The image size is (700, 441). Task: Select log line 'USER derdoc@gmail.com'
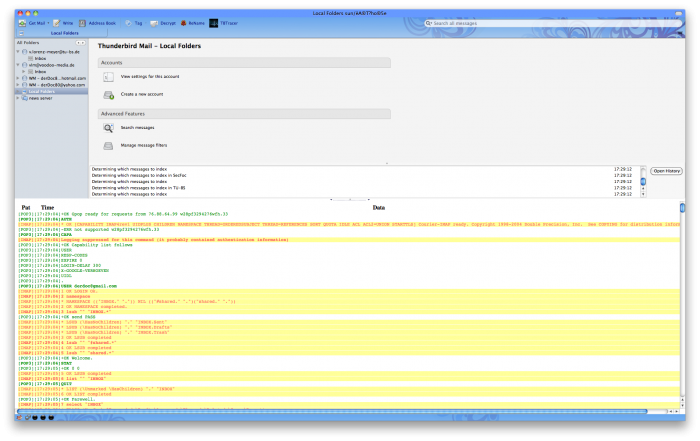click(x=68, y=286)
